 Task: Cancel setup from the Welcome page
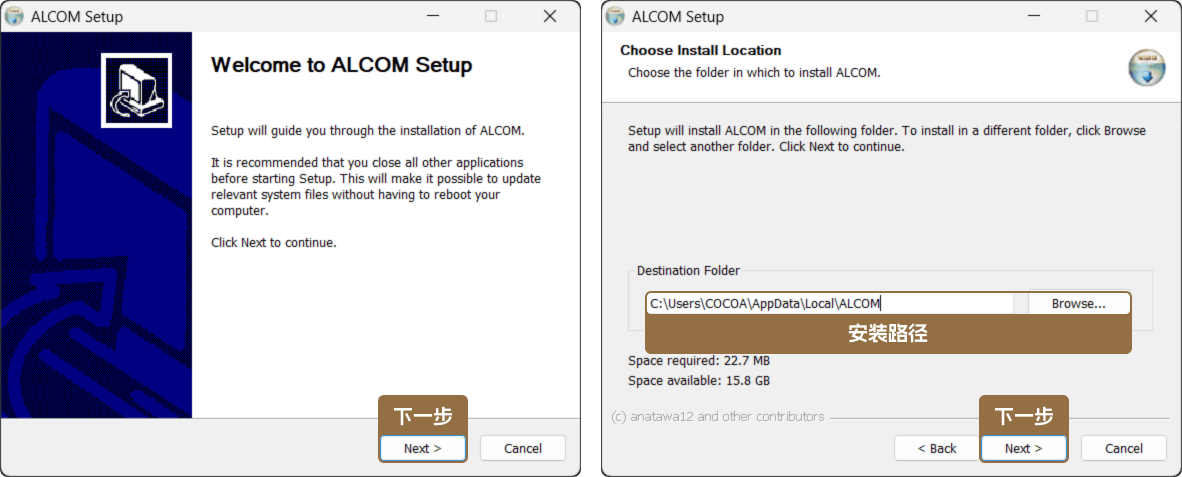coord(523,448)
